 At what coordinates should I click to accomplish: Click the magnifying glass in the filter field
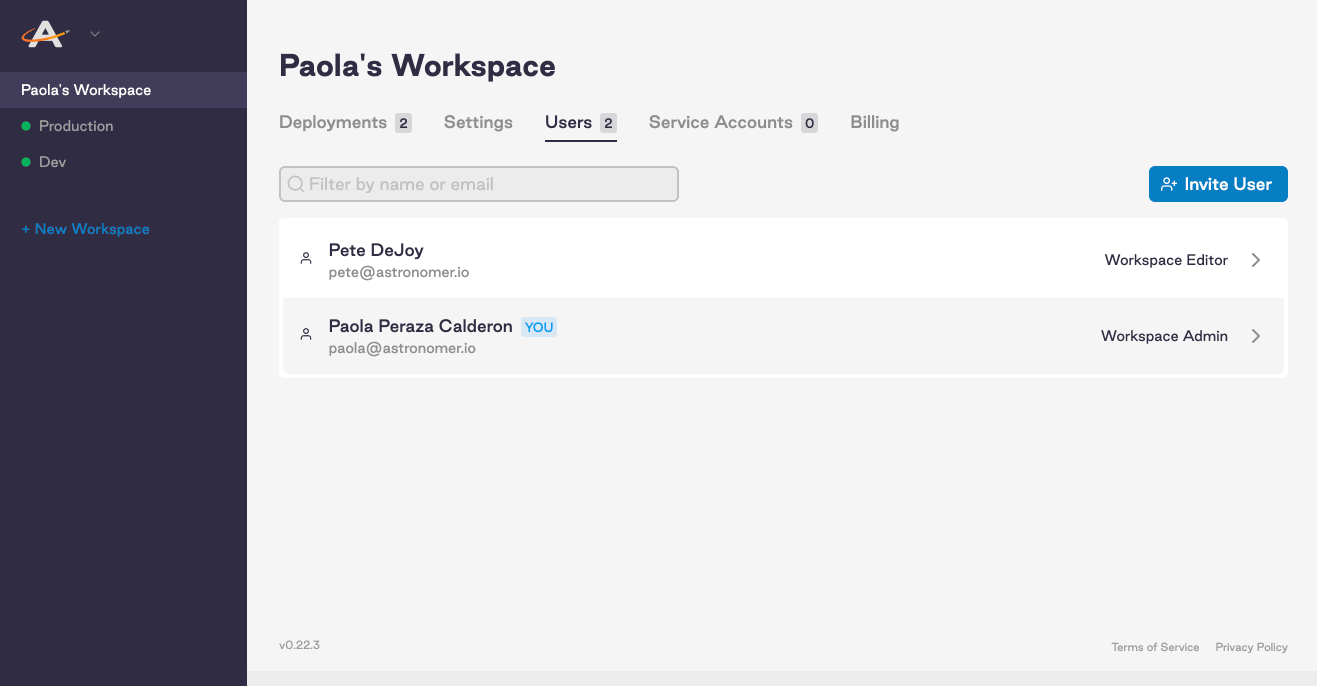[x=295, y=184]
